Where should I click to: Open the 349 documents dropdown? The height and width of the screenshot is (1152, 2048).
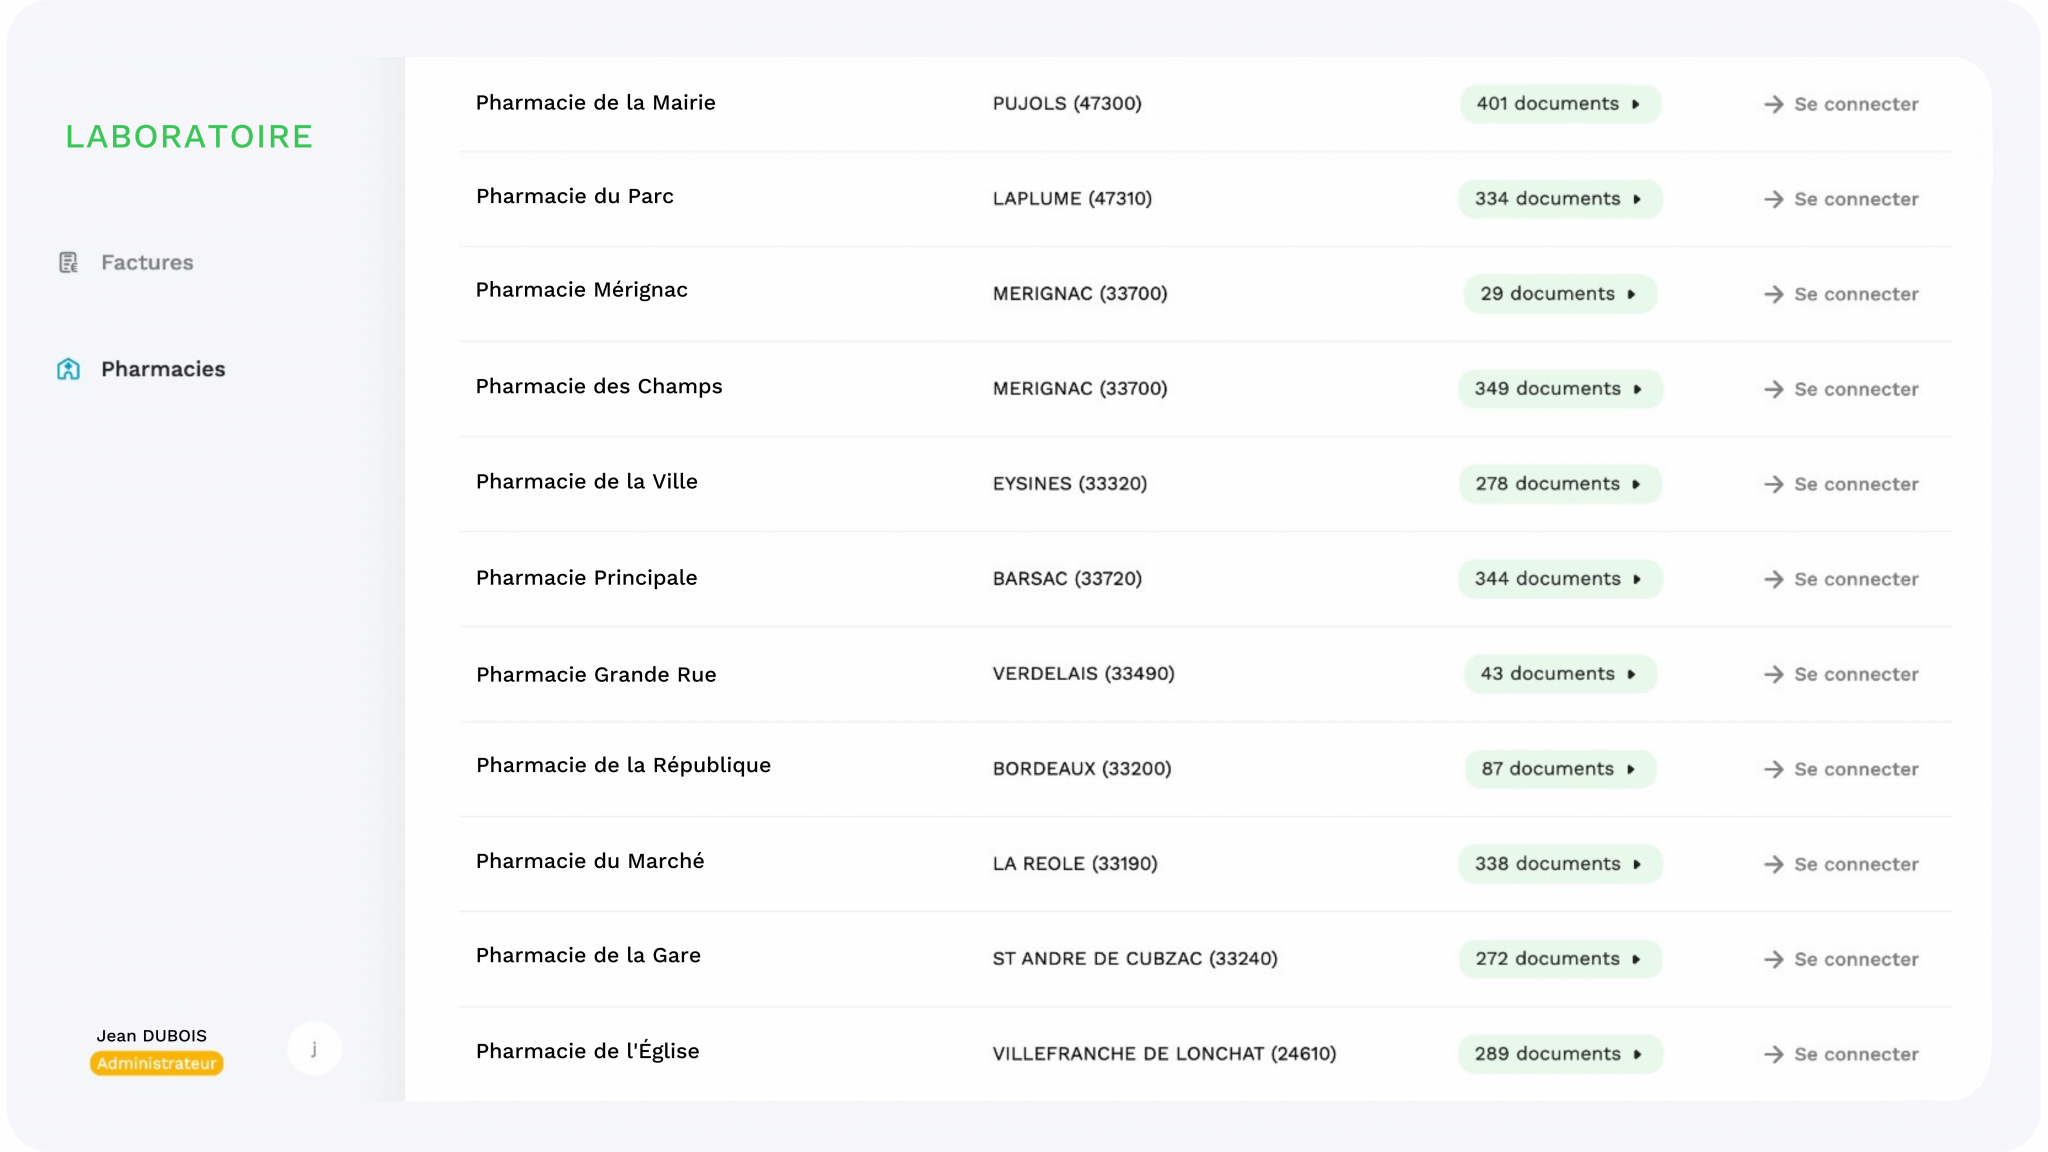point(1560,389)
